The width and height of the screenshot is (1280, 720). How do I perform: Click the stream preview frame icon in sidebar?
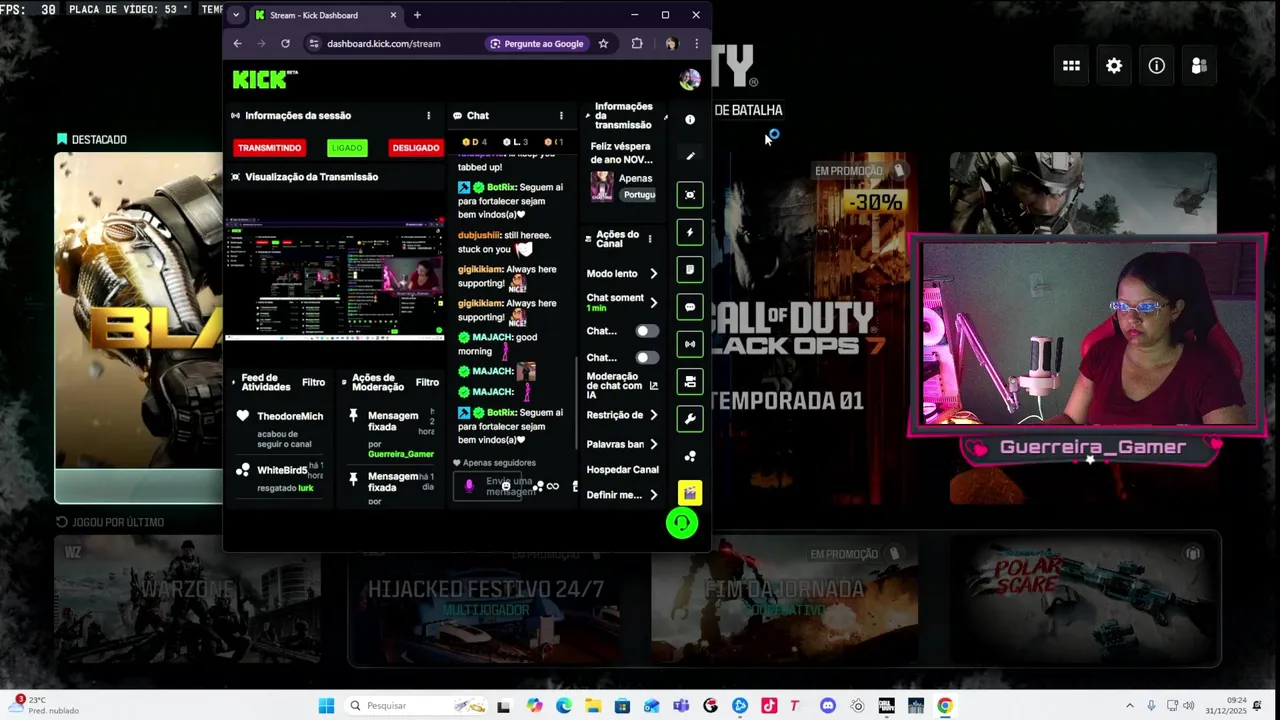point(690,195)
